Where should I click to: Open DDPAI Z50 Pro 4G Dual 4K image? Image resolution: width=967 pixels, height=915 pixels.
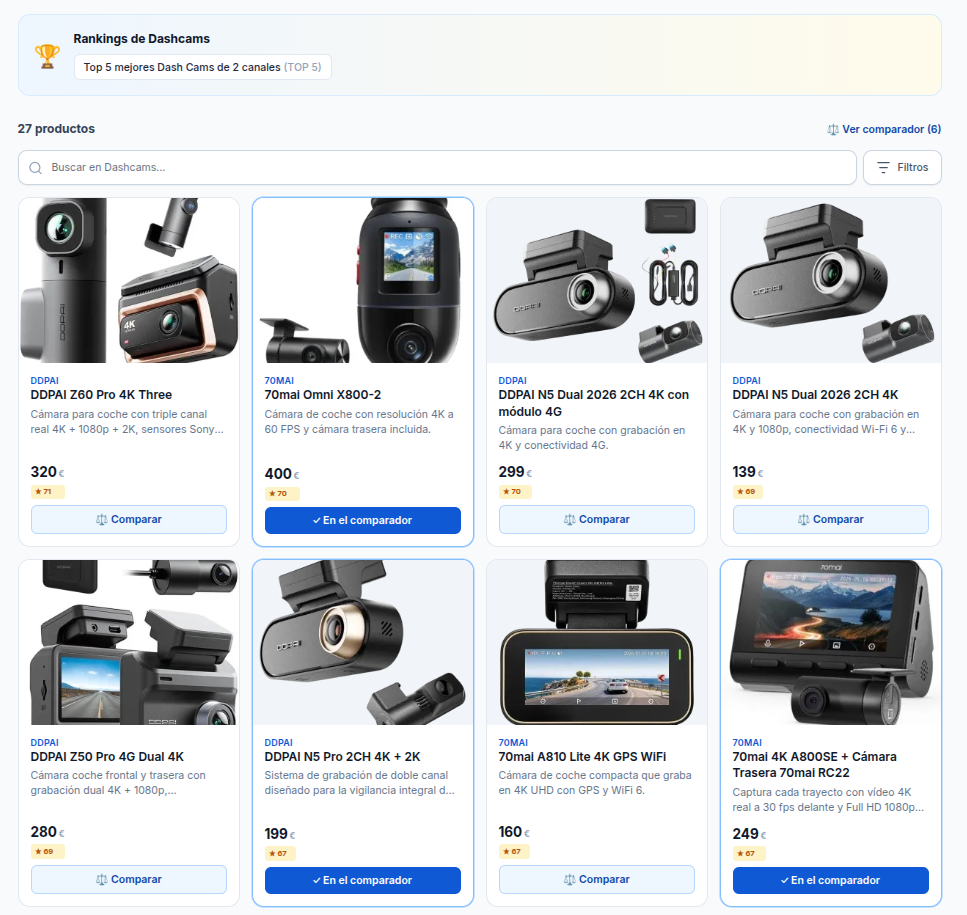pos(129,642)
